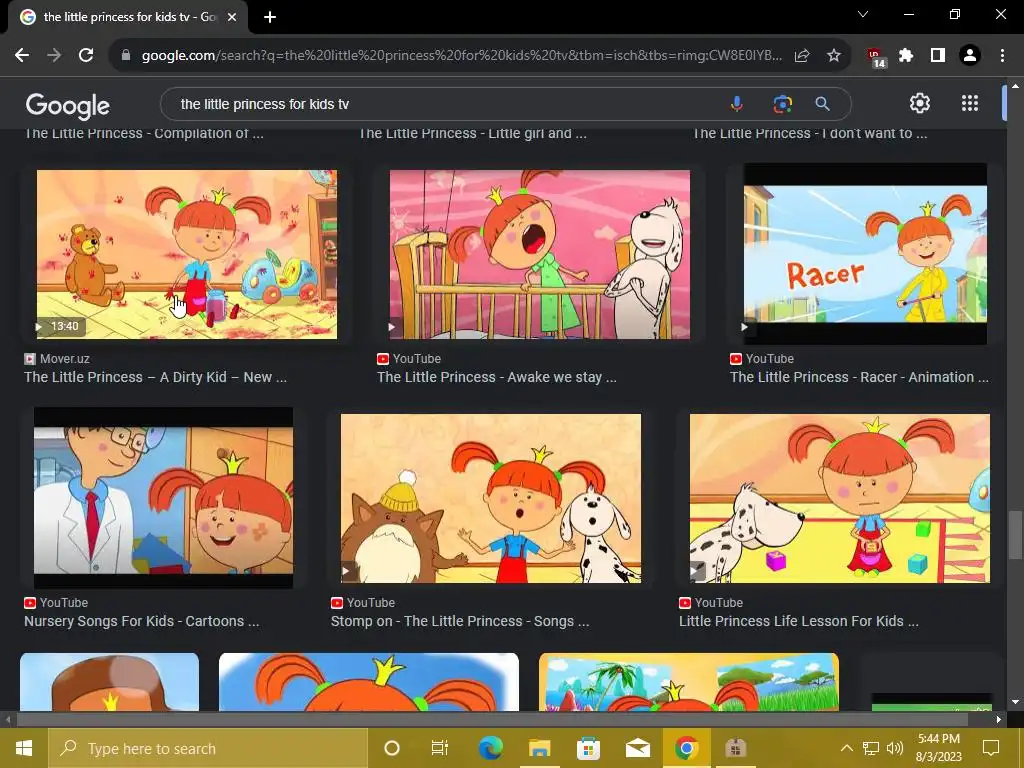Screen dimensions: 1024x768
Task: Click the Google logo
Action: (x=67, y=105)
